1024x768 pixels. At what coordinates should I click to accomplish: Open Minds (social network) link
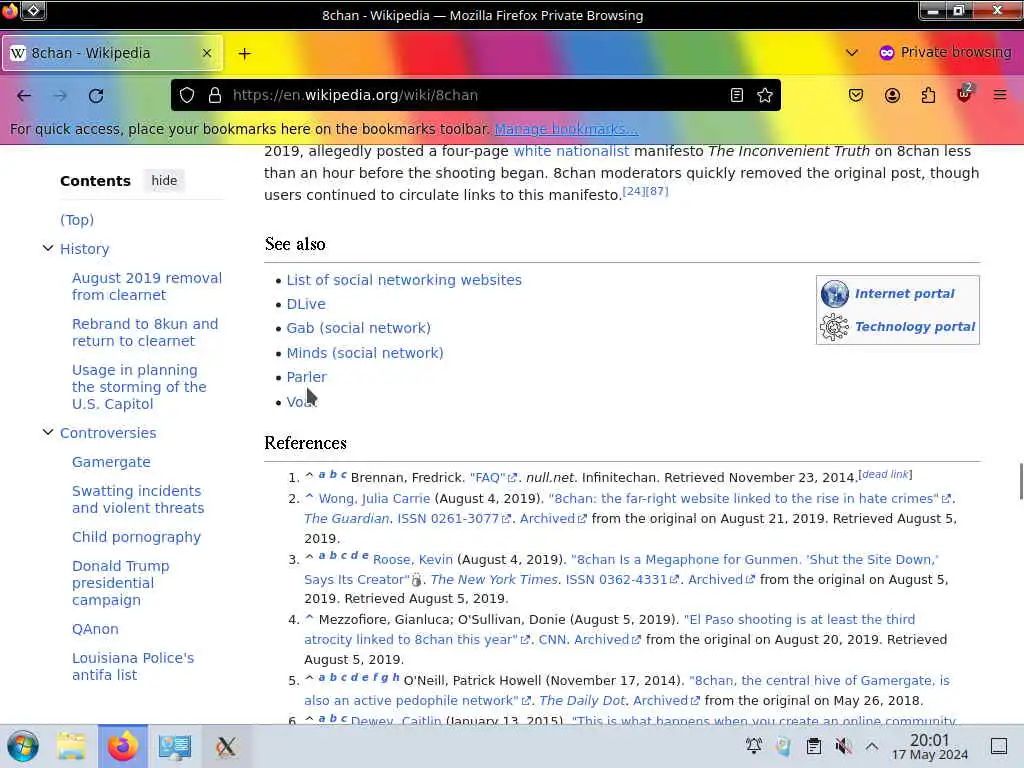pos(365,353)
